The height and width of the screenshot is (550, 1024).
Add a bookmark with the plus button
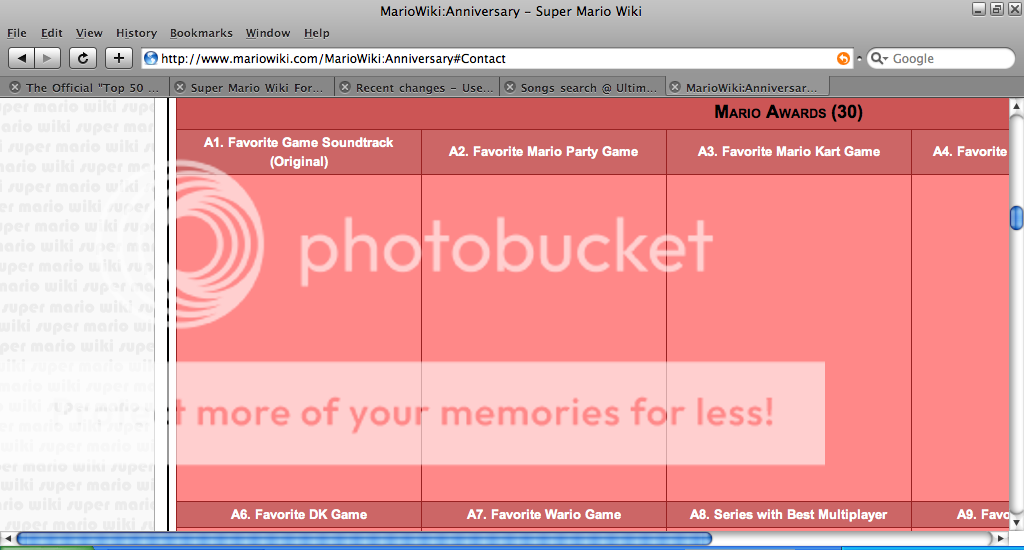[x=118, y=58]
